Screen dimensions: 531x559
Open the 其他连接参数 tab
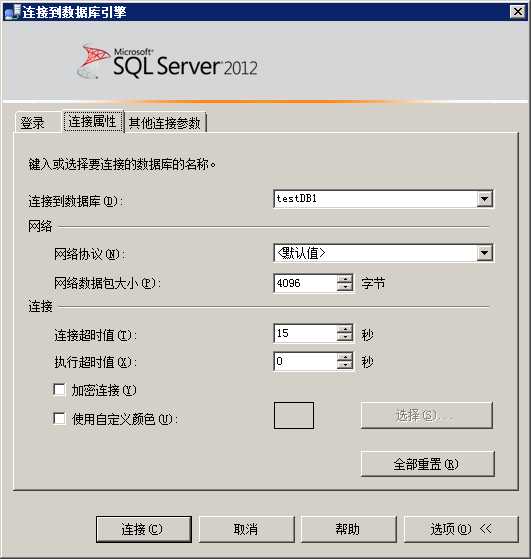tap(165, 123)
